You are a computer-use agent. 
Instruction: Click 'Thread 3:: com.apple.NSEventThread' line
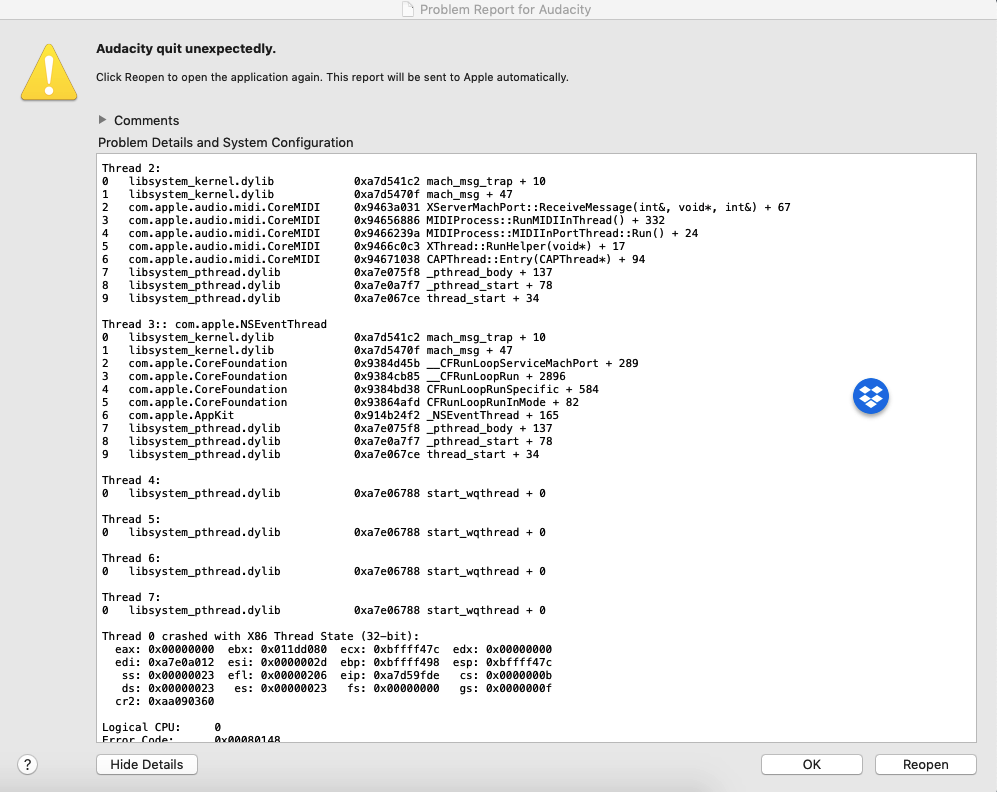tap(214, 324)
